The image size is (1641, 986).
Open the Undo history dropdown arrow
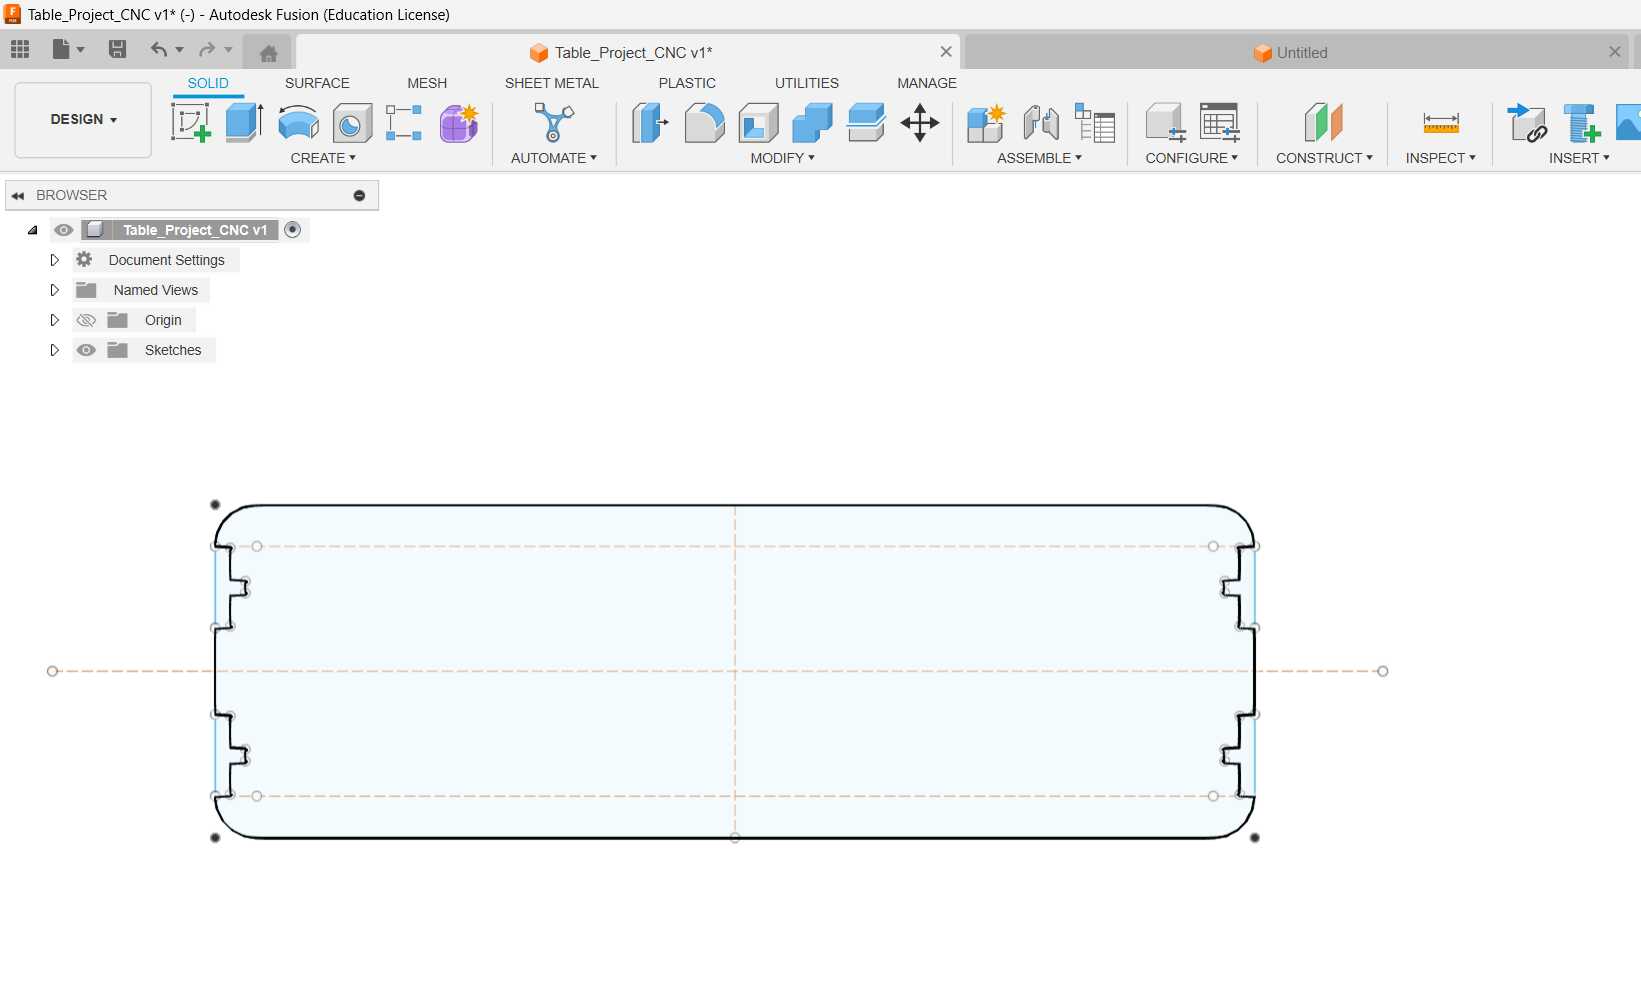[x=180, y=49]
